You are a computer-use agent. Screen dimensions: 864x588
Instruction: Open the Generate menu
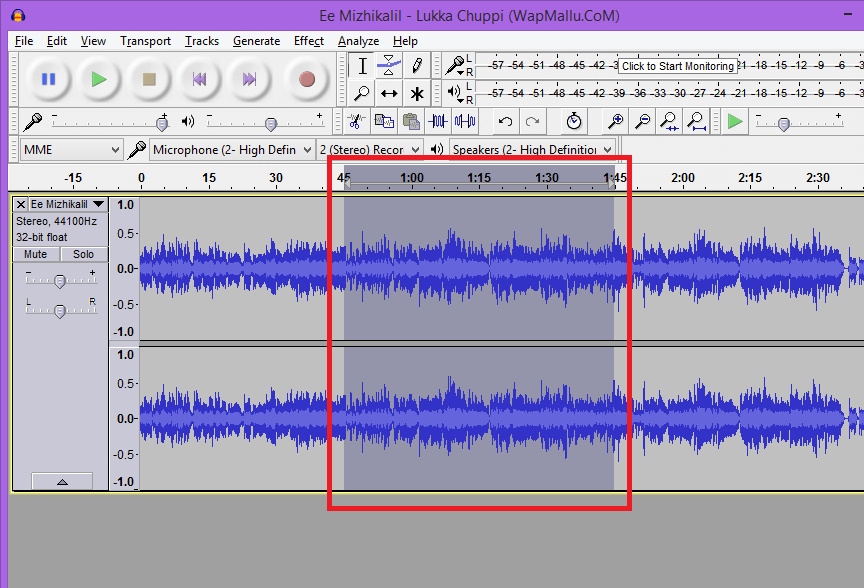(256, 41)
